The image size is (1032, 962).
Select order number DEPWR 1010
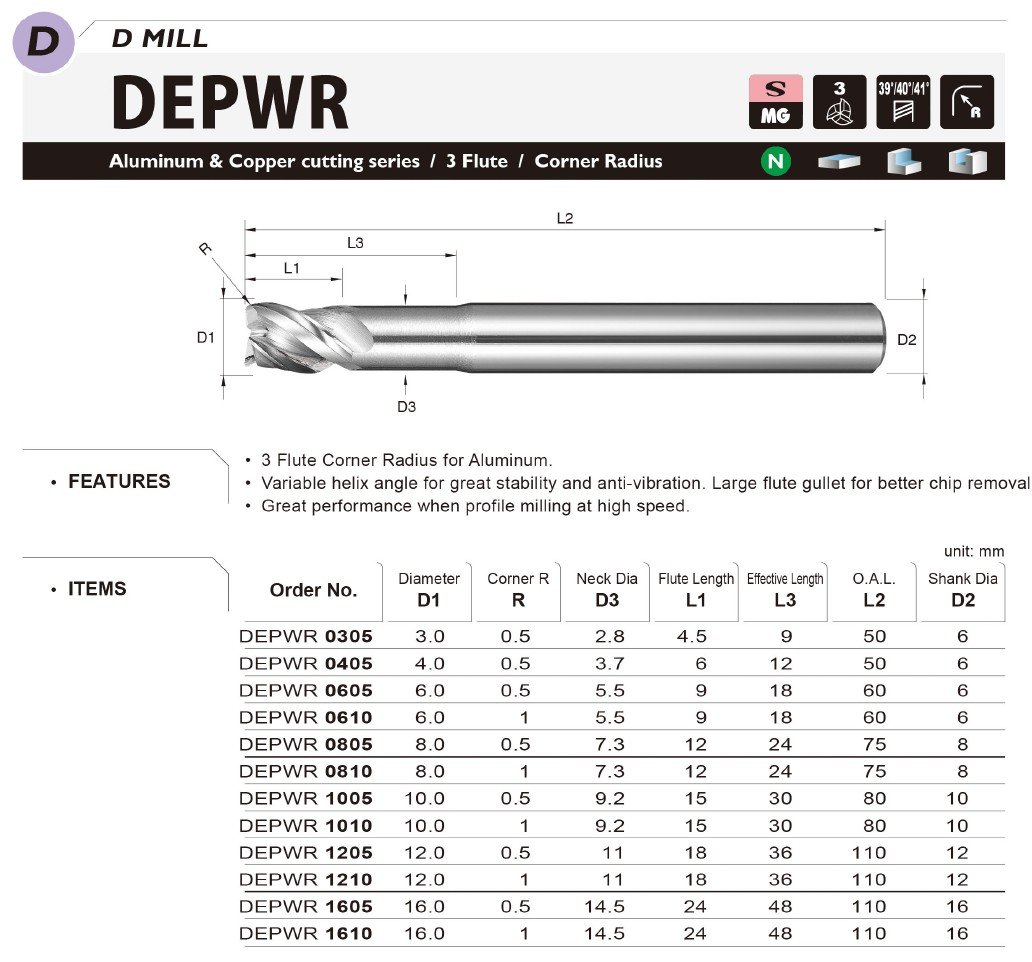click(306, 825)
